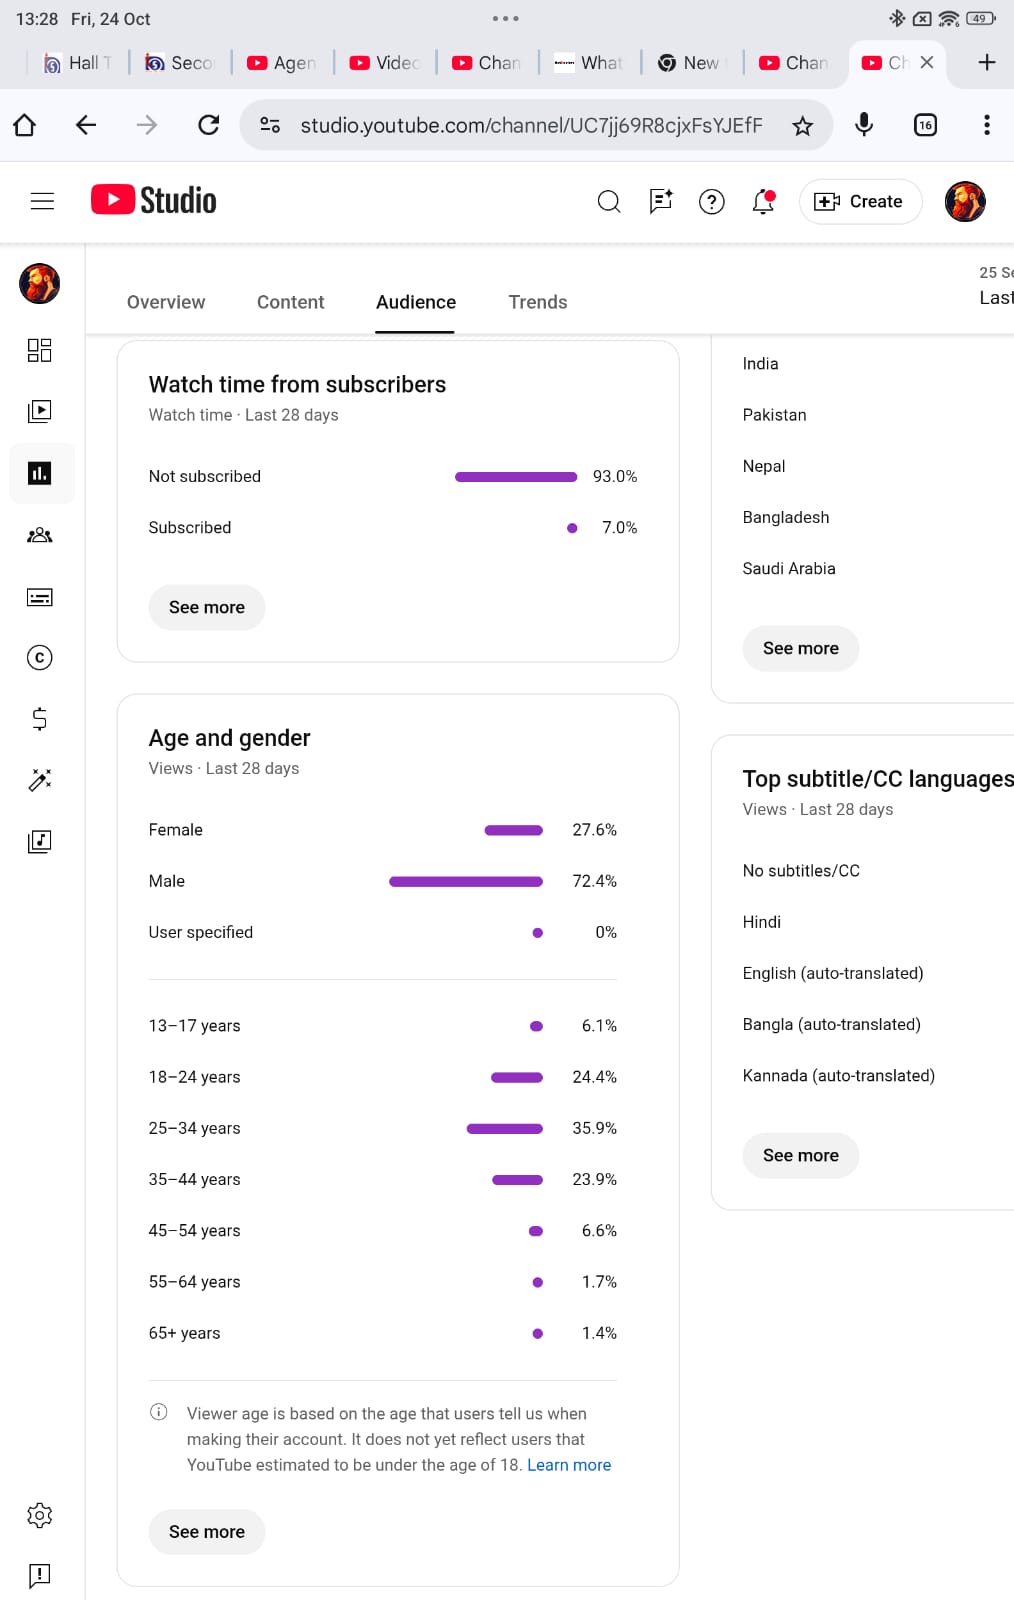The height and width of the screenshot is (1600, 1014).
Task: Switch to the Overview tab
Action: [166, 302]
